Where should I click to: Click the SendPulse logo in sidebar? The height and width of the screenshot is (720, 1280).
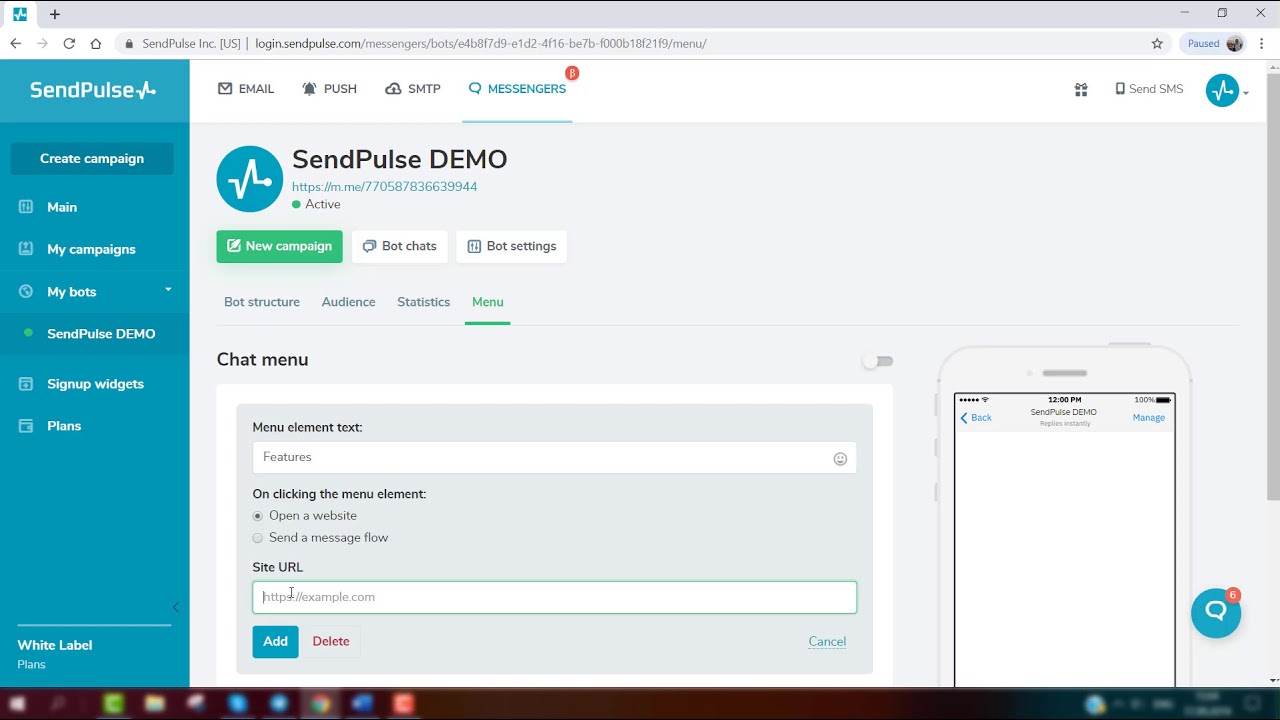point(93,90)
